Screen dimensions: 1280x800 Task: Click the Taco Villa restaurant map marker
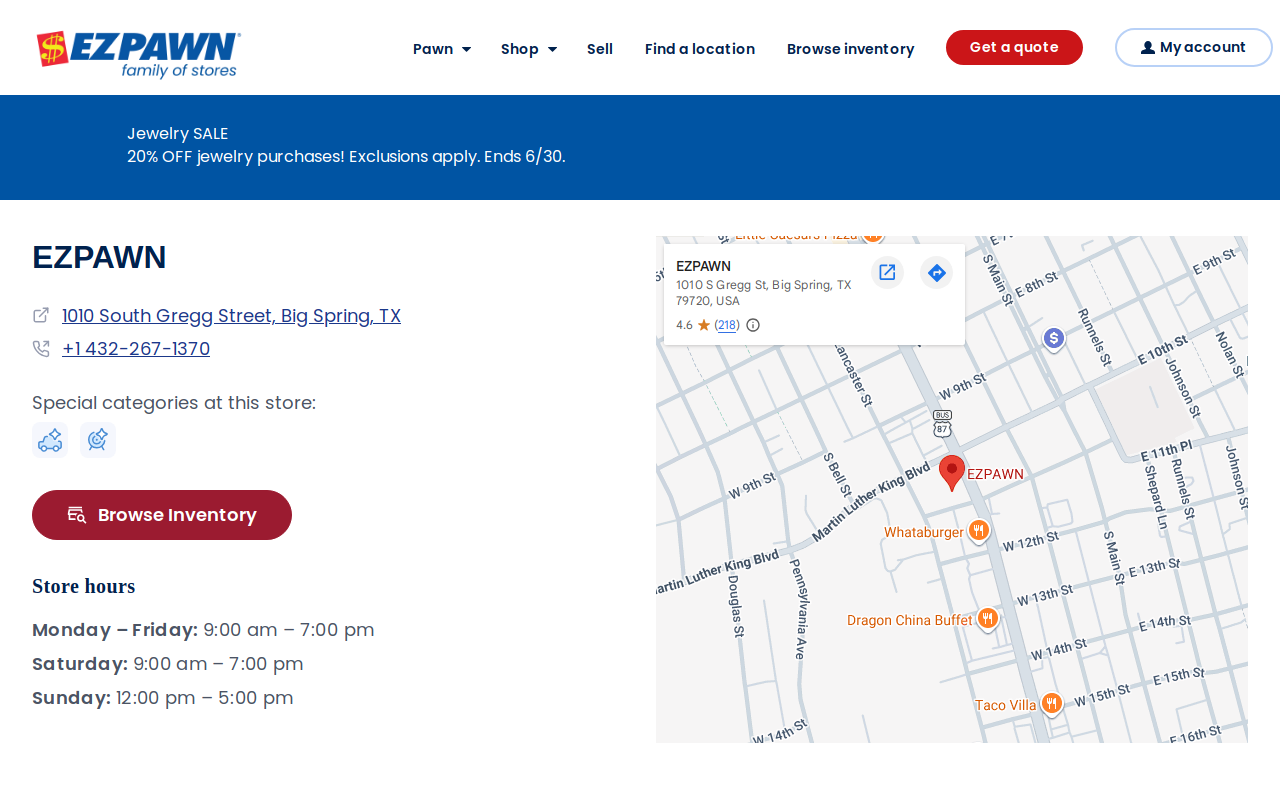pos(1051,704)
